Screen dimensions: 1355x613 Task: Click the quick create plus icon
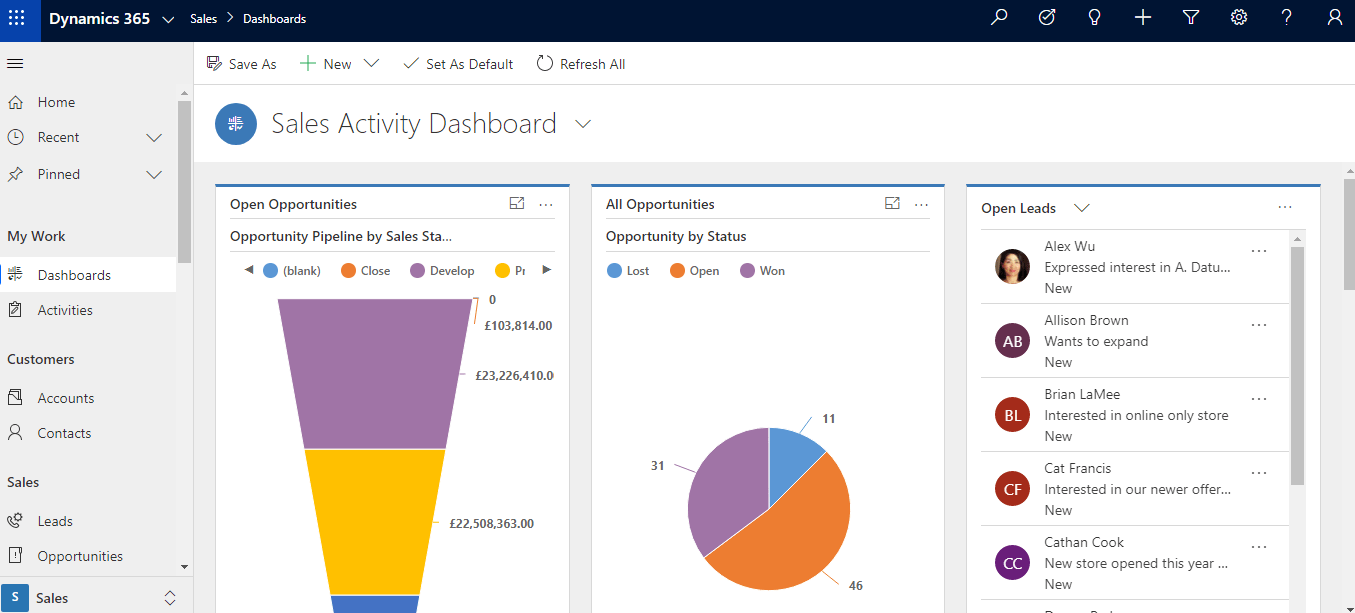pos(1143,18)
